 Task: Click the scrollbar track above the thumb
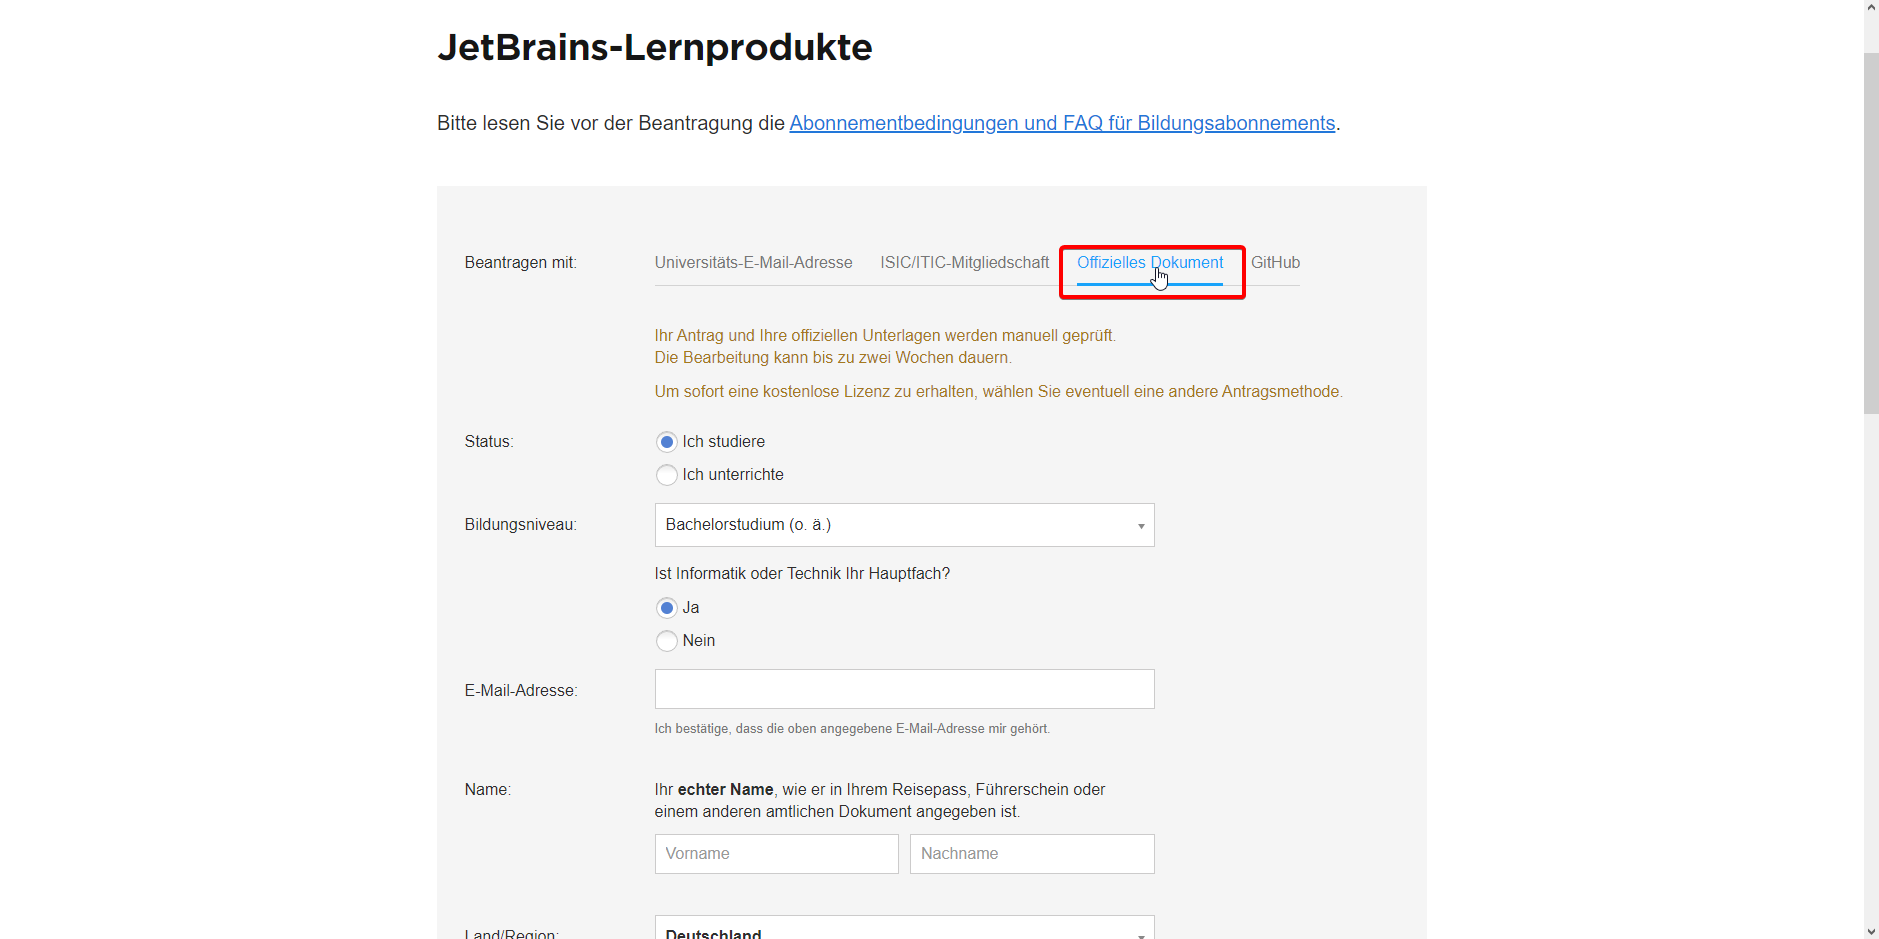click(1871, 32)
